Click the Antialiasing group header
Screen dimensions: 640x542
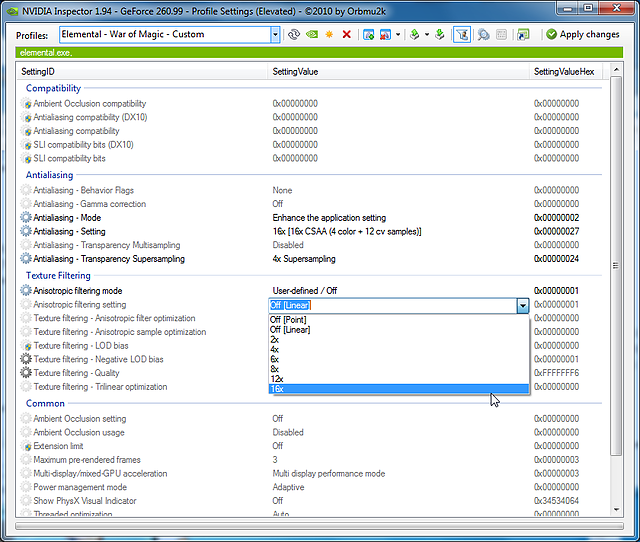pyautogui.click(x=49, y=175)
